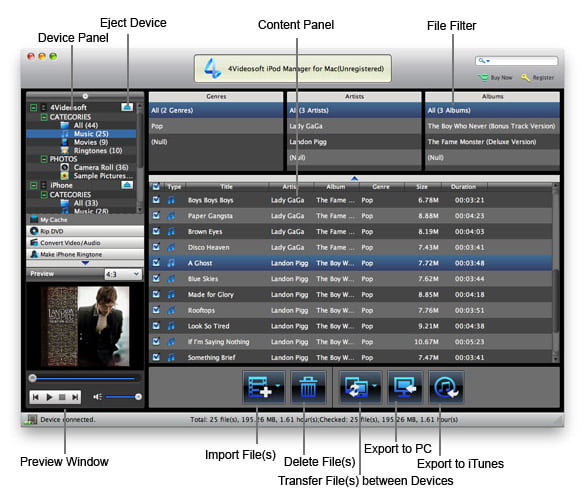Image resolution: width=584 pixels, height=495 pixels.
Task: Filter by Lady GaGa in Artists
Action: tap(353, 126)
